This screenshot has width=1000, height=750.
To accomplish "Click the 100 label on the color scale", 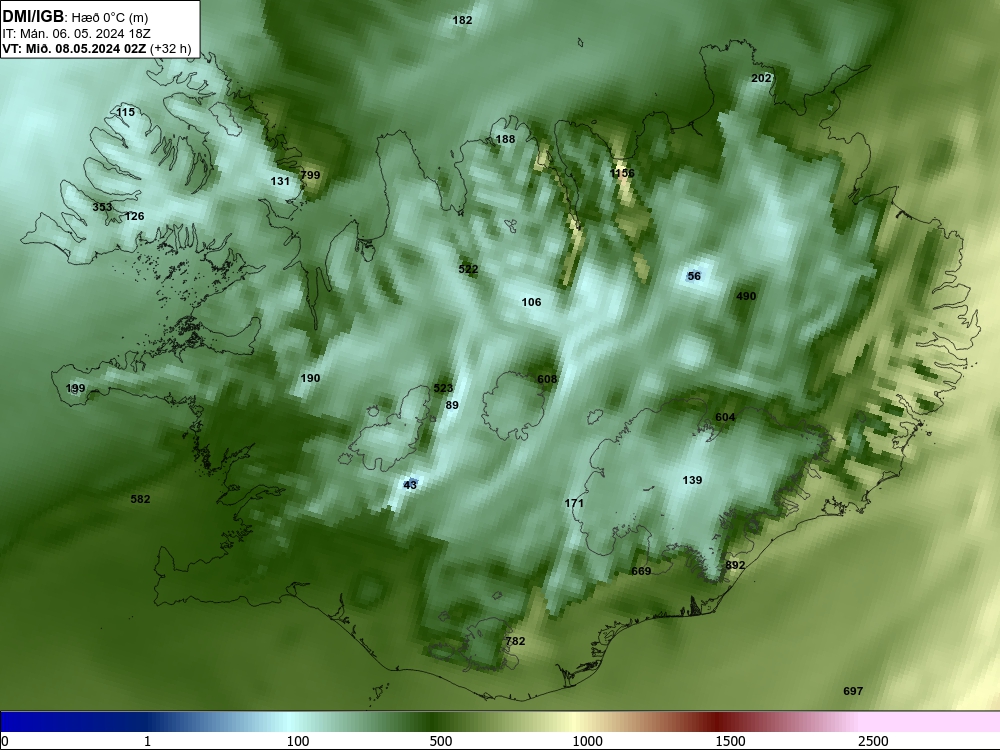I will click(298, 741).
